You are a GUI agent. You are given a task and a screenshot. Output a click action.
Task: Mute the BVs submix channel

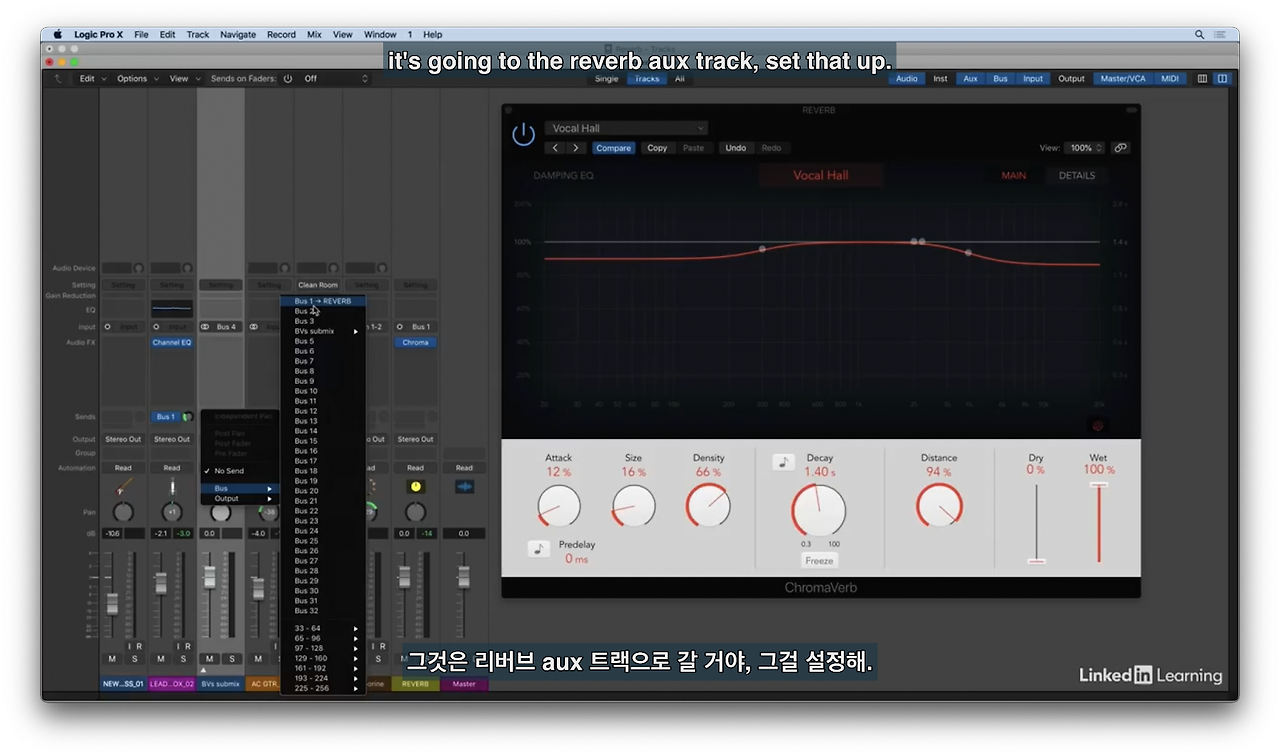click(209, 659)
